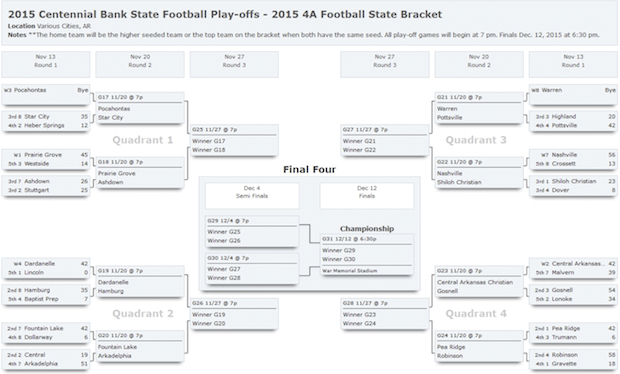Click the Championship G31 game box
This screenshot has width=620, height=374.
pos(367,255)
